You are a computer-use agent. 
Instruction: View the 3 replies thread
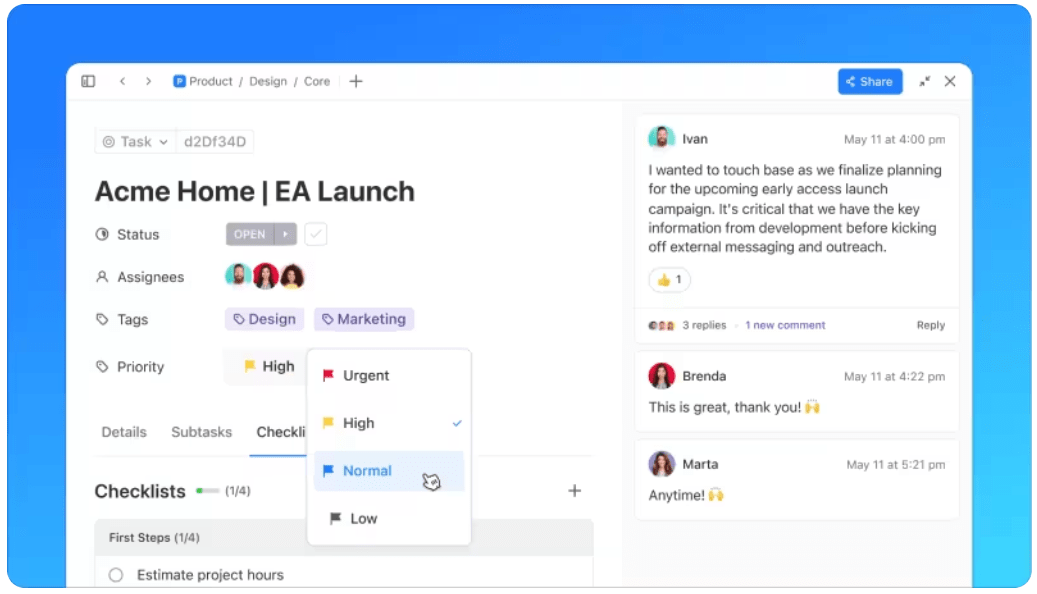704,325
